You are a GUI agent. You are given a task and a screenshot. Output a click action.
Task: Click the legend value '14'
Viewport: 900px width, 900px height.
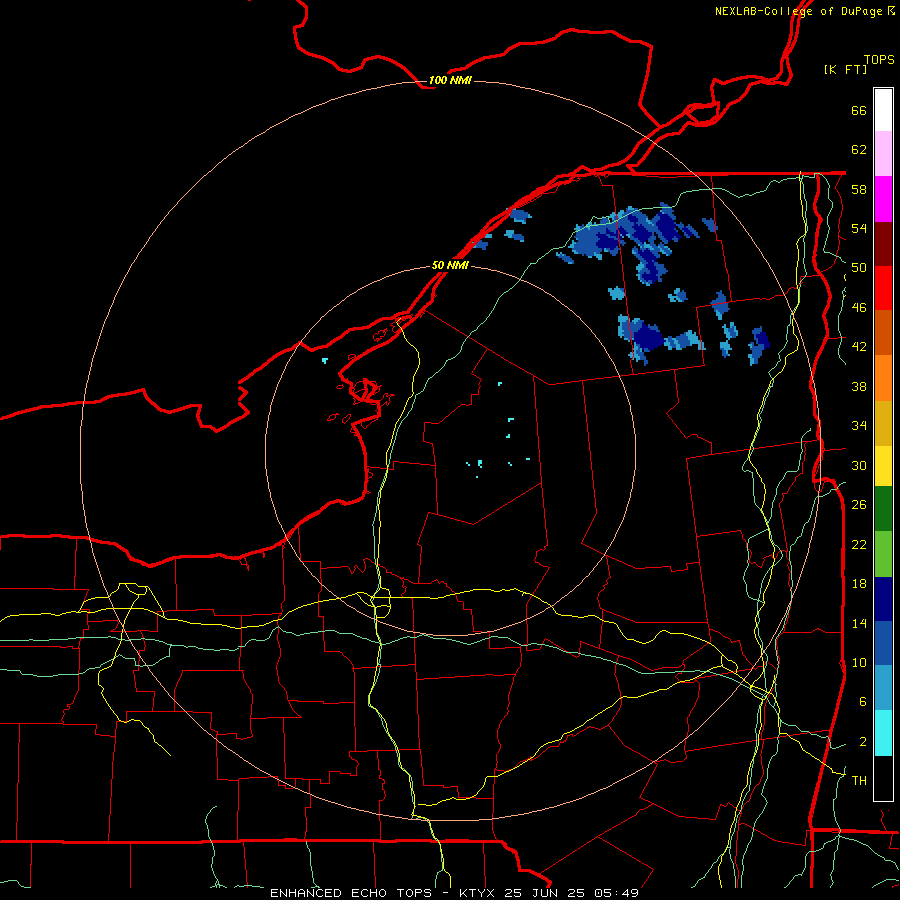click(859, 623)
